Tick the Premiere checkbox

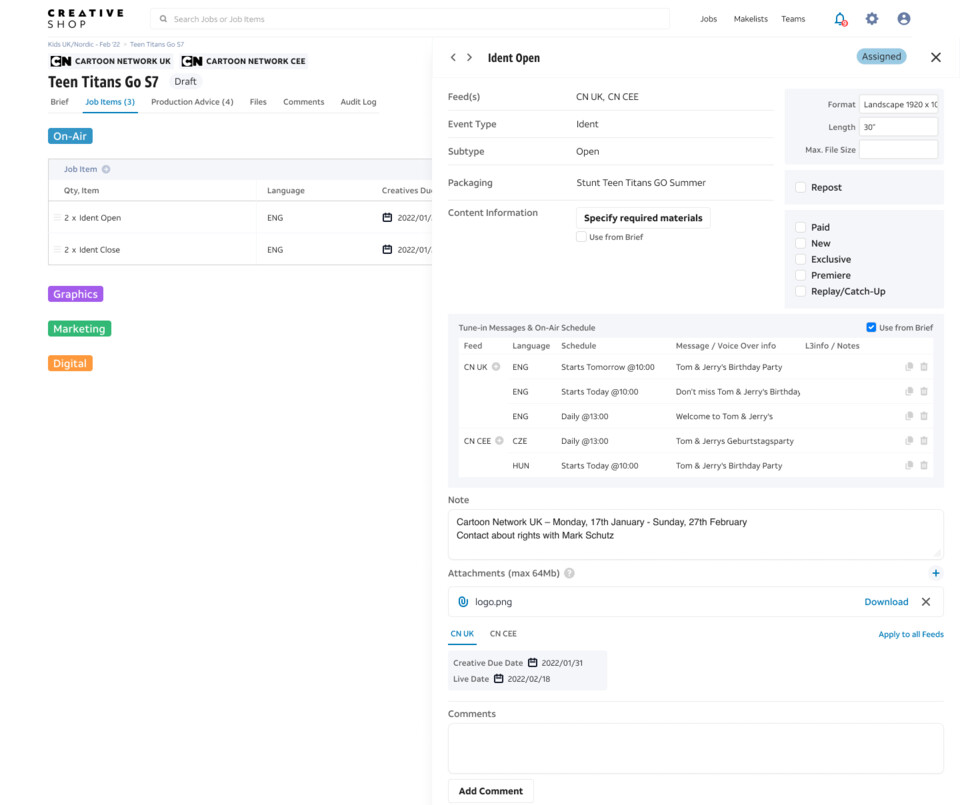pyautogui.click(x=800, y=275)
